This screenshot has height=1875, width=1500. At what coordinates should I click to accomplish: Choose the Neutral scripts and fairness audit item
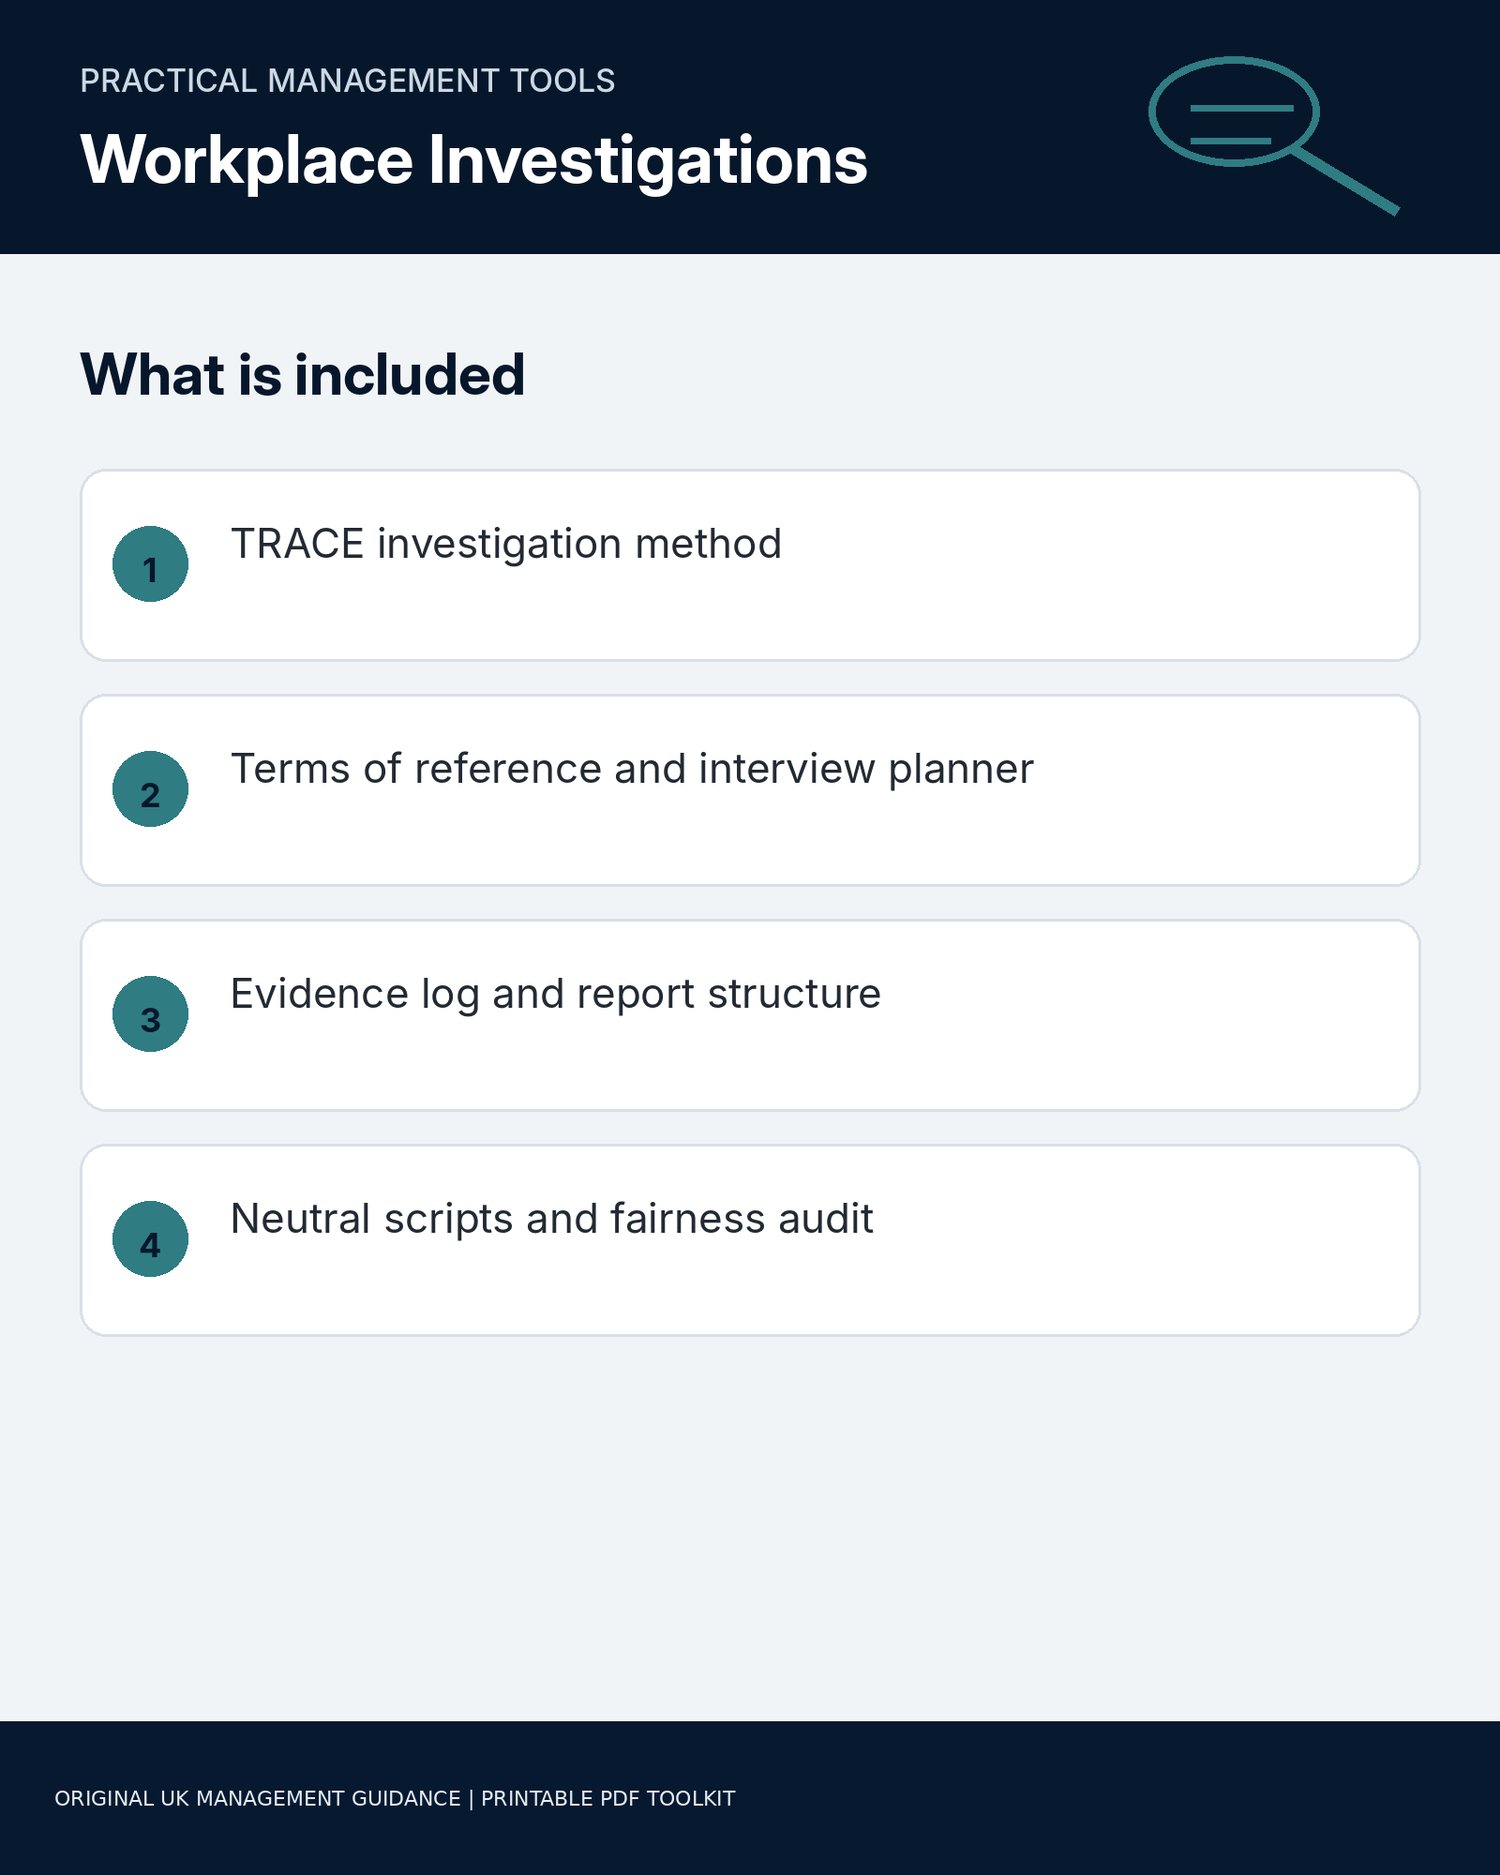click(750, 1240)
